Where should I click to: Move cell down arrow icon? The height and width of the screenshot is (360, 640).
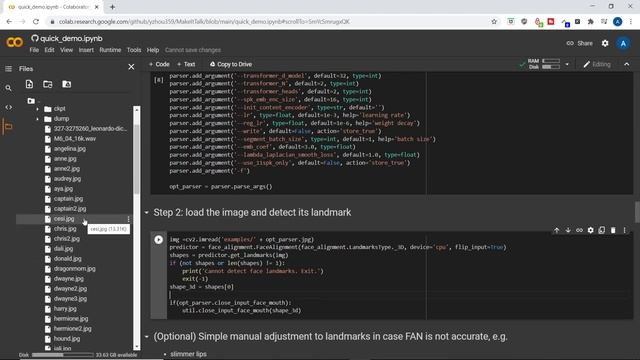click(x=568, y=231)
